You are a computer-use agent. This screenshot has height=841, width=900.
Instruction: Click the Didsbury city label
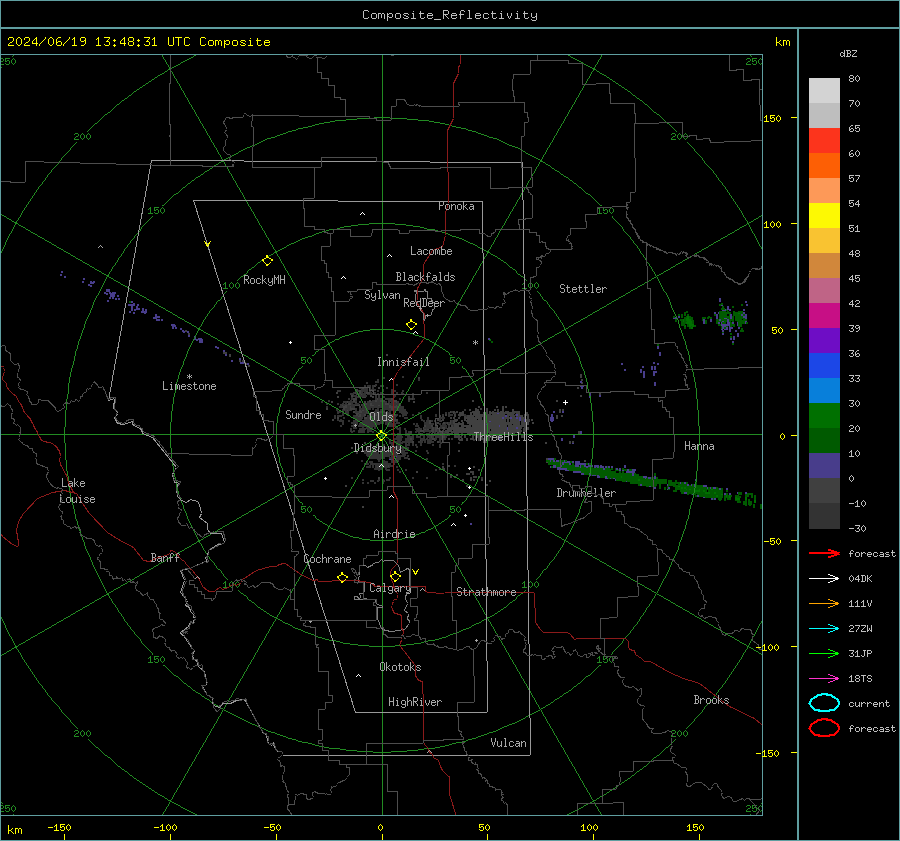point(377,448)
